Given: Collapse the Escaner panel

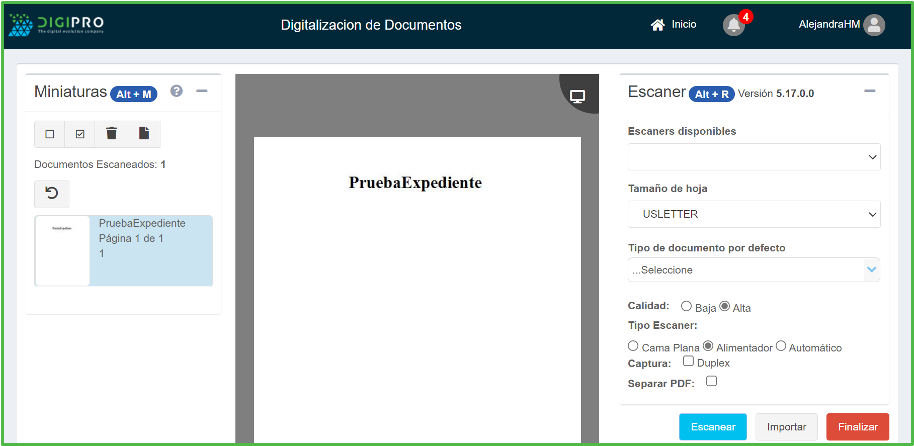Looking at the screenshot, I should point(869,91).
